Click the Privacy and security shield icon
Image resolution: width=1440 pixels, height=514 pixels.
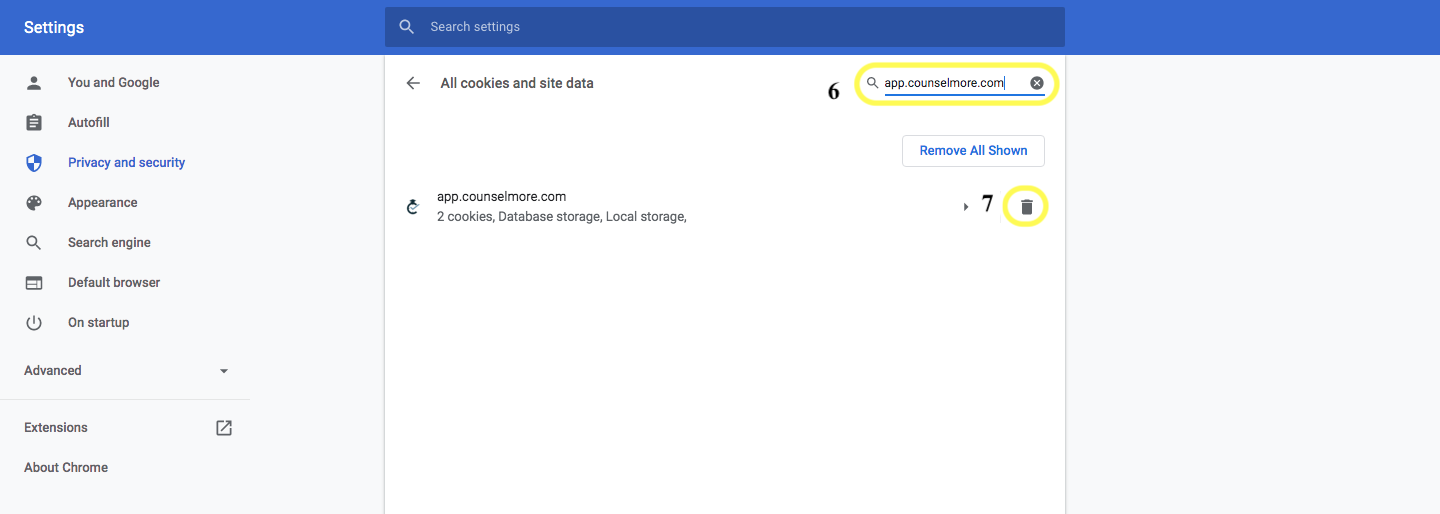point(34,163)
